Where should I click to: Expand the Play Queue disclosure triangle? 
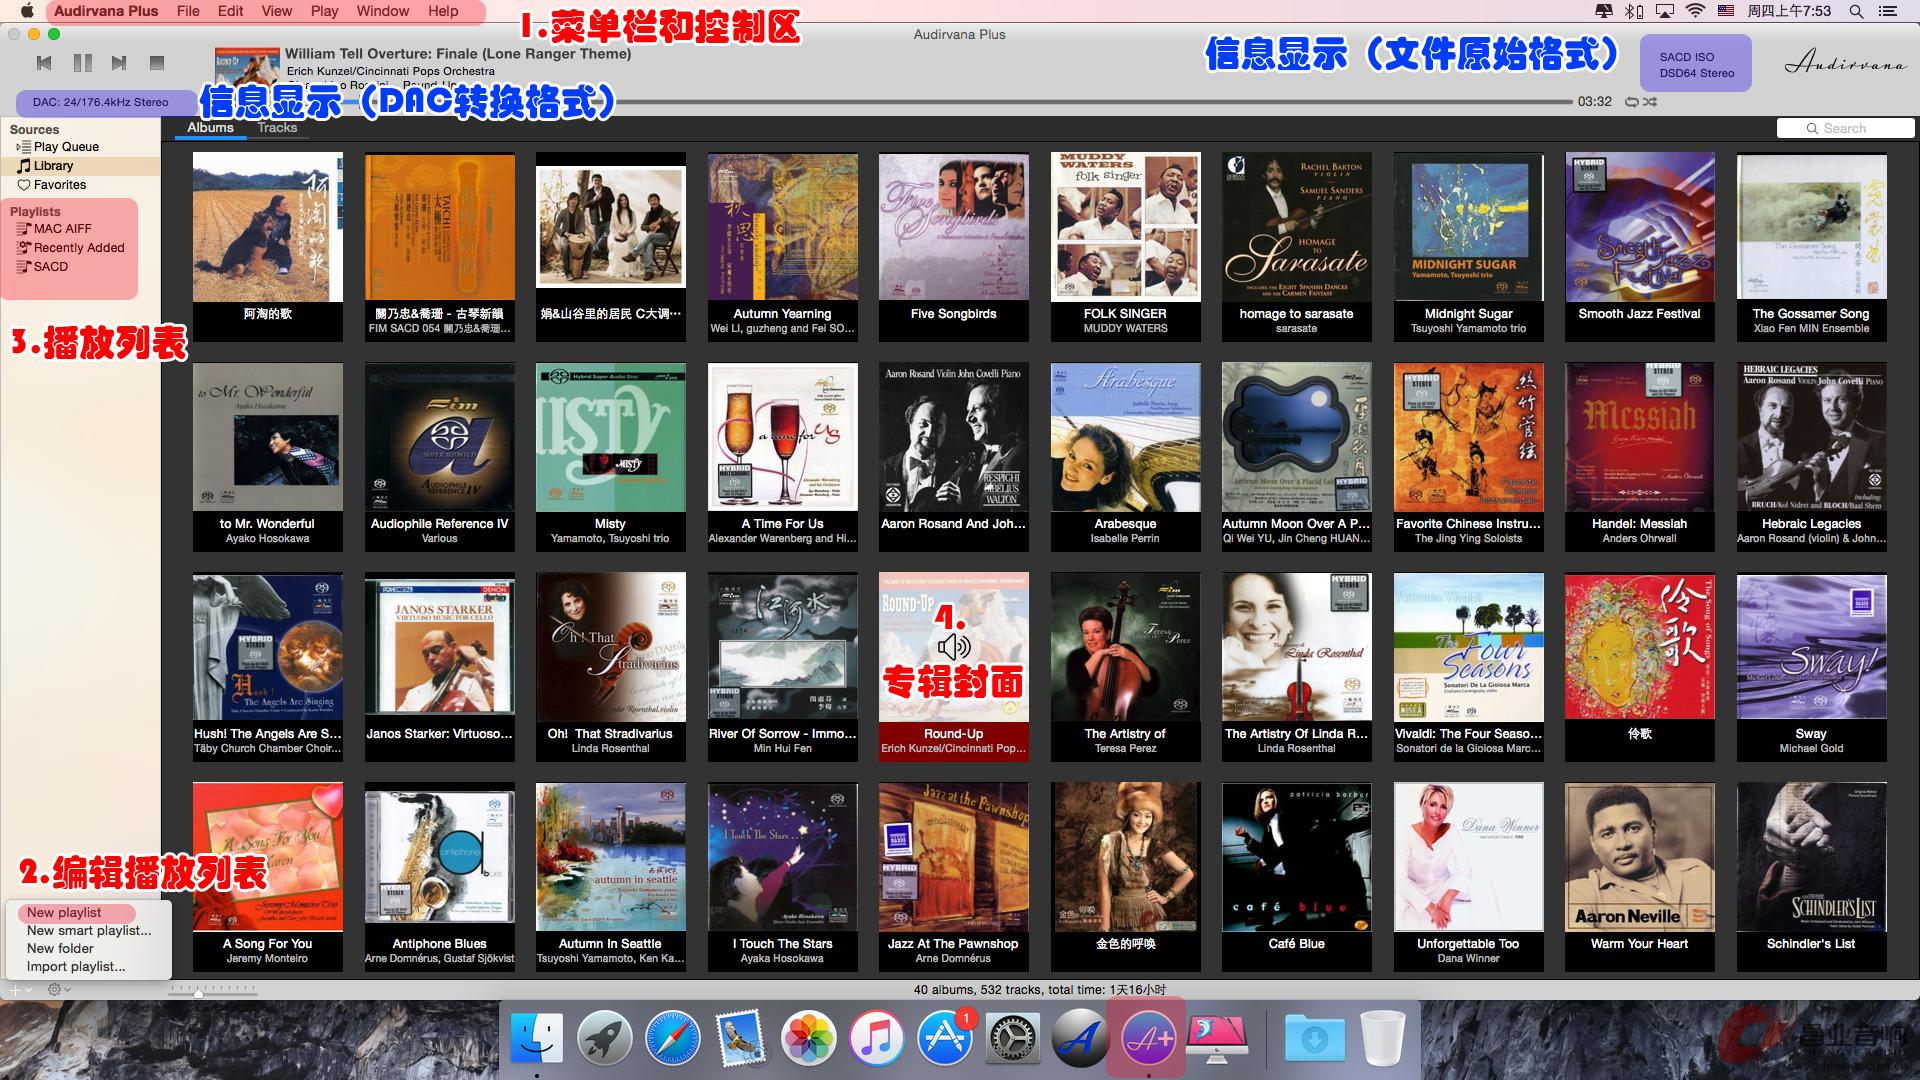tap(18, 147)
